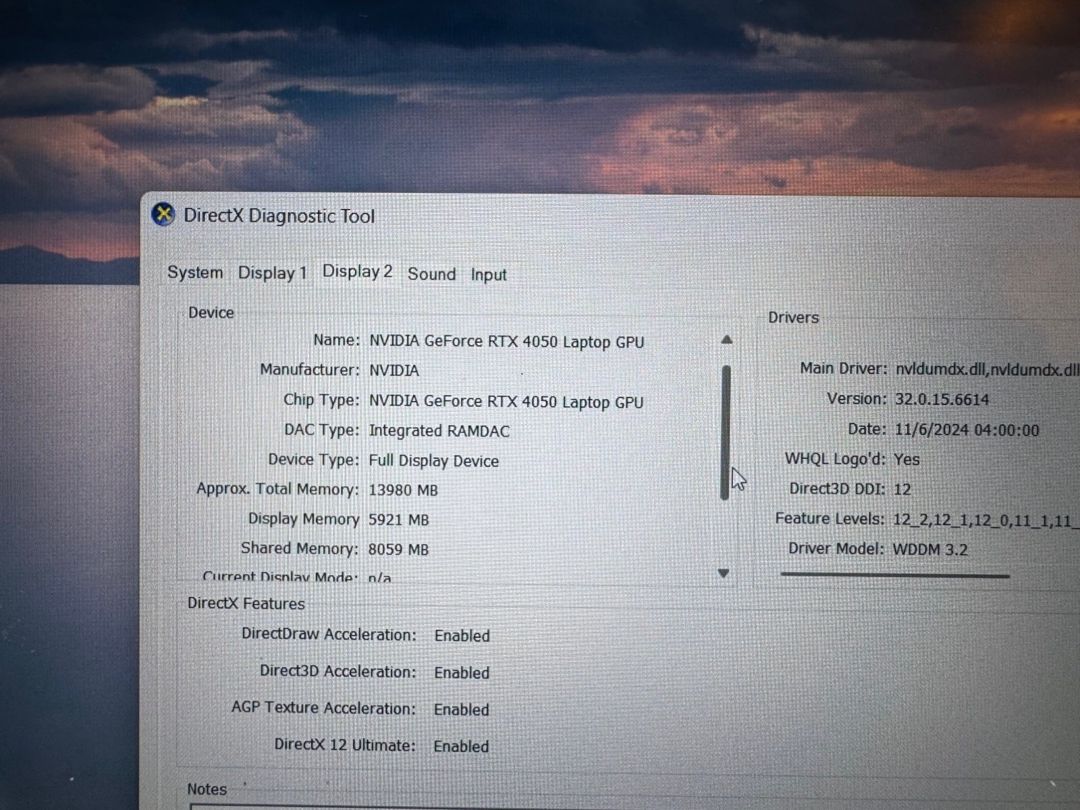Click the DirectDraw Acceleration Enabled value

[x=461, y=636]
